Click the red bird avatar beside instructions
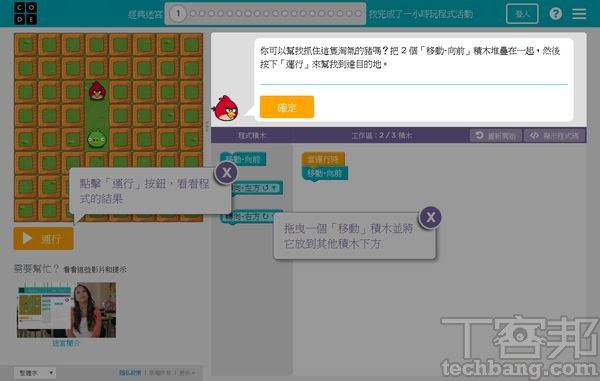Viewport: 600px width, 381px height. [x=226, y=109]
